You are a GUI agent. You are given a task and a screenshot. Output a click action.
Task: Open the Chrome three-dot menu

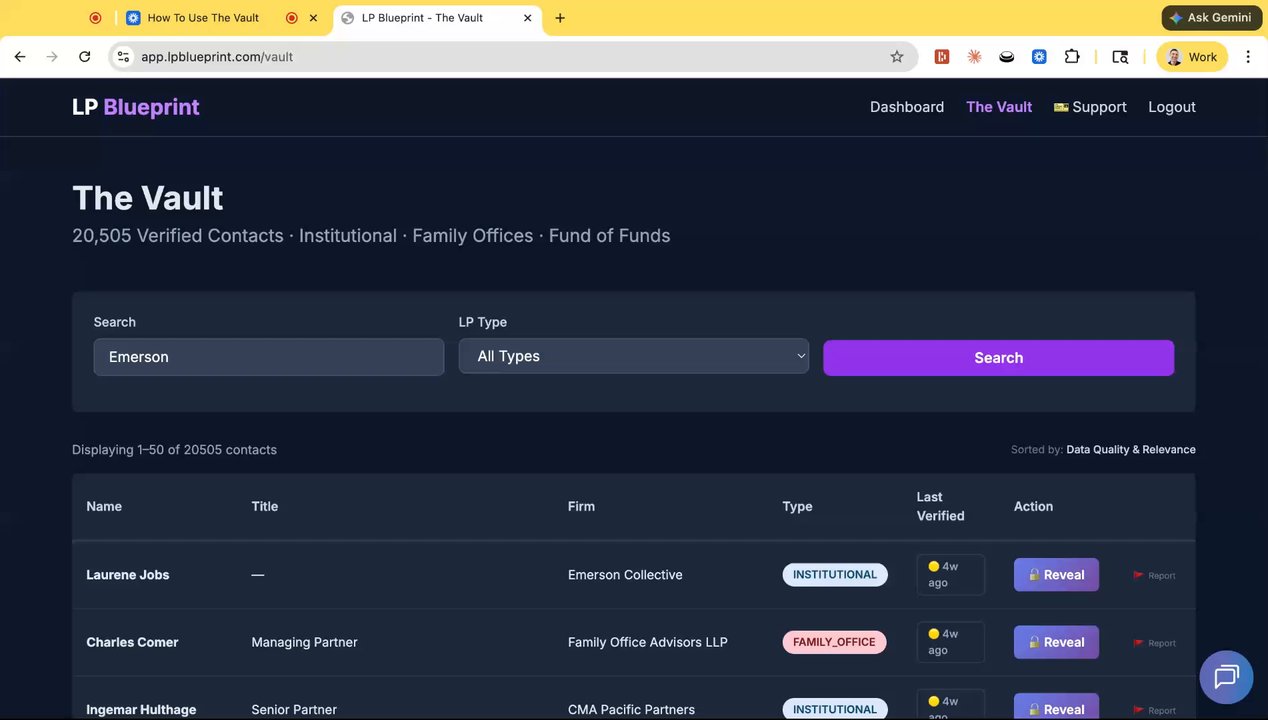pyautogui.click(x=1247, y=57)
